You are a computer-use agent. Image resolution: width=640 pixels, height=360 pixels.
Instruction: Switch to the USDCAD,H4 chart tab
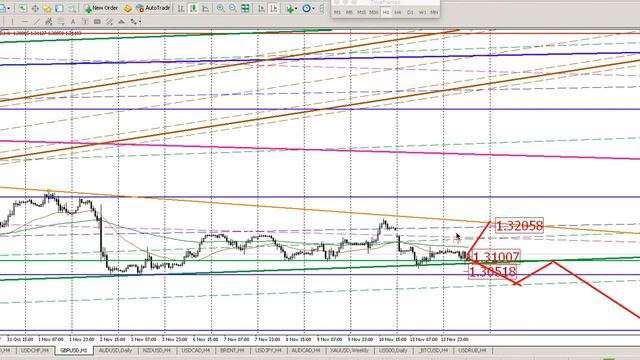[x=196, y=350]
